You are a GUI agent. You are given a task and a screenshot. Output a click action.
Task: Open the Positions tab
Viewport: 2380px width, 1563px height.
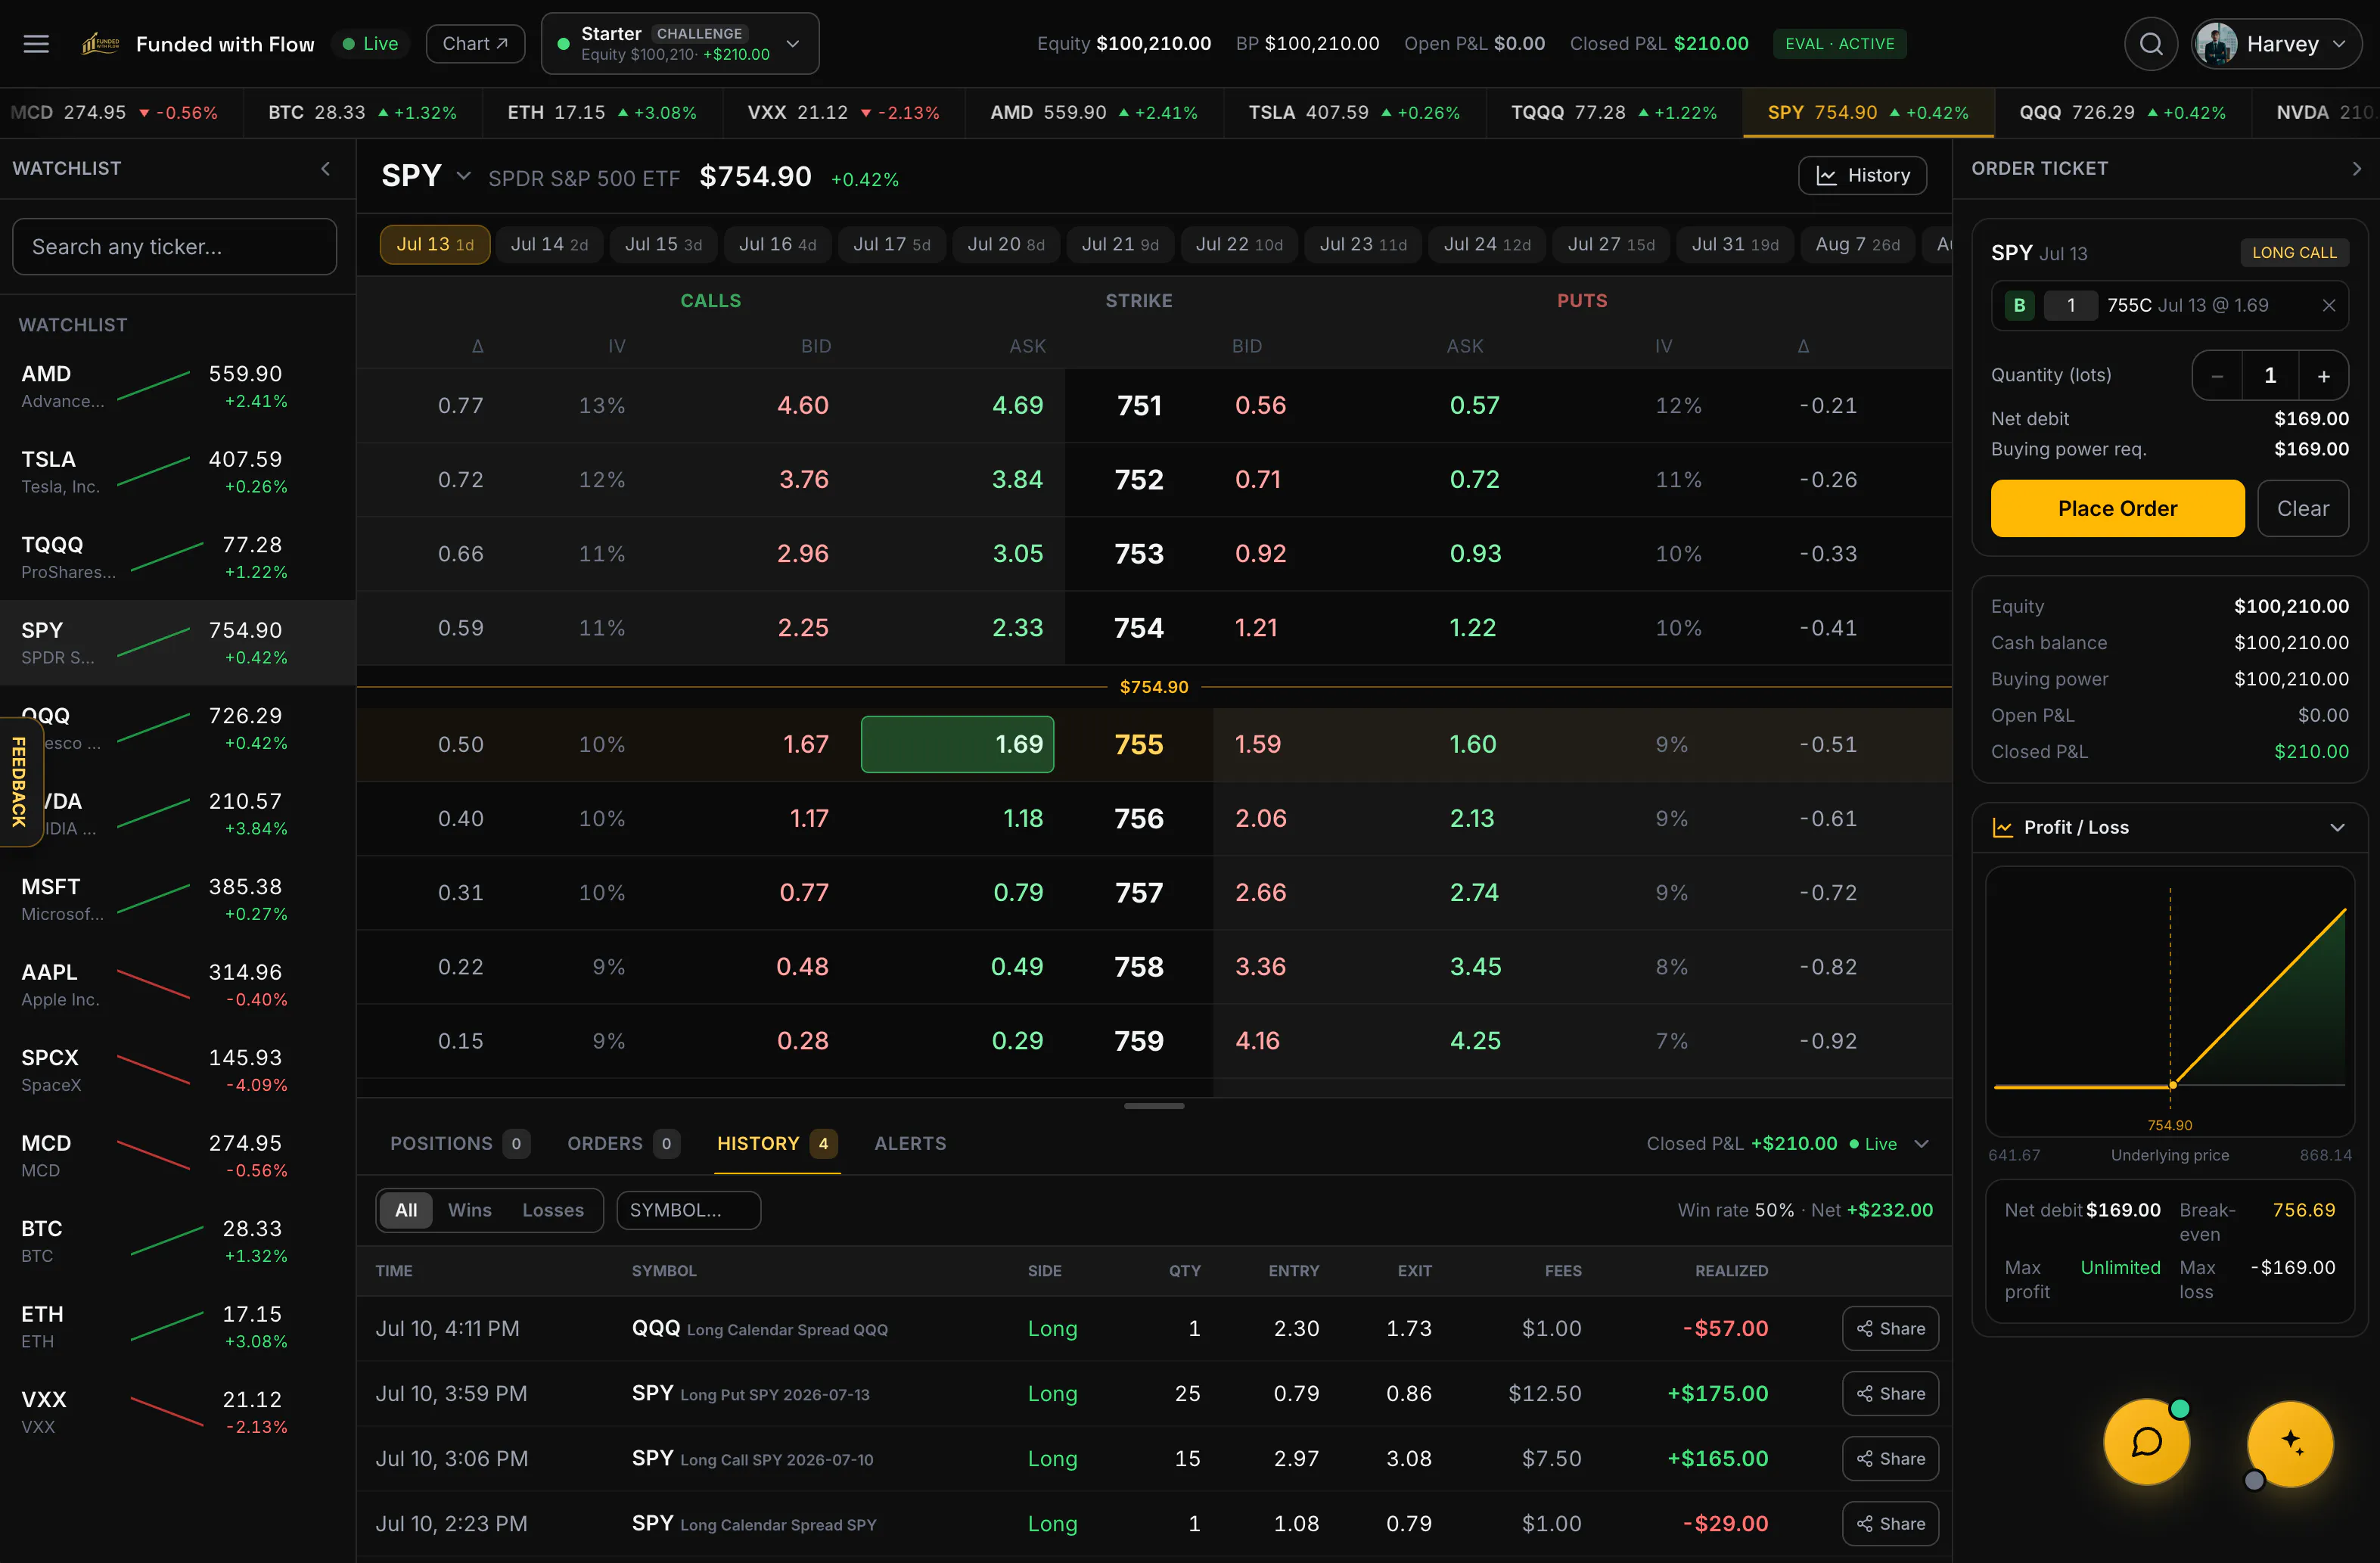[459, 1144]
